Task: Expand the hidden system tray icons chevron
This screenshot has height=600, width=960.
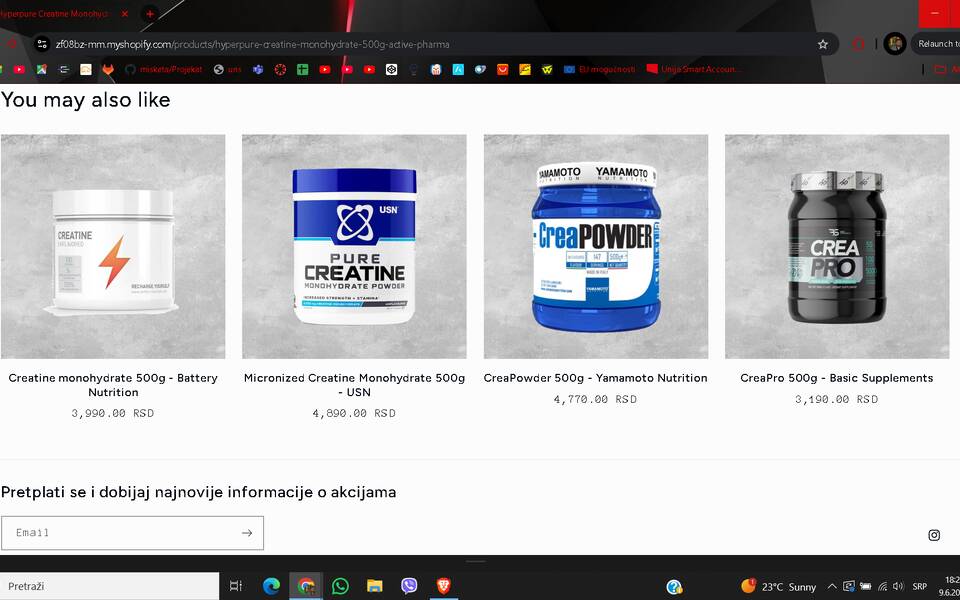Action: pos(831,587)
